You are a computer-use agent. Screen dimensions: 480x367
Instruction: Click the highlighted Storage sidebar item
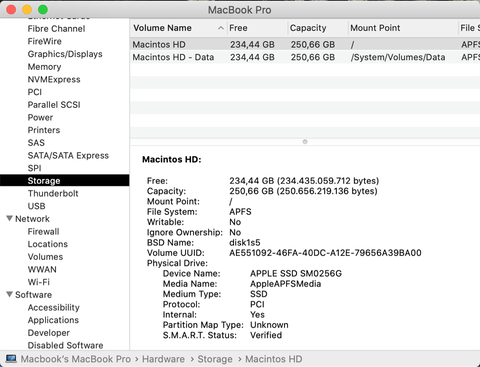(x=65, y=180)
